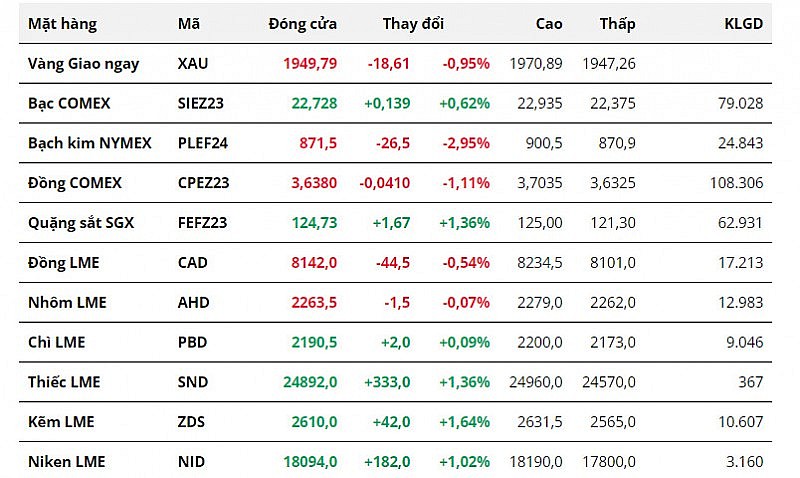Image resolution: width=800 pixels, height=478 pixels.
Task: Select the closing price 8142,0 for Đồng LME
Action: (x=314, y=263)
